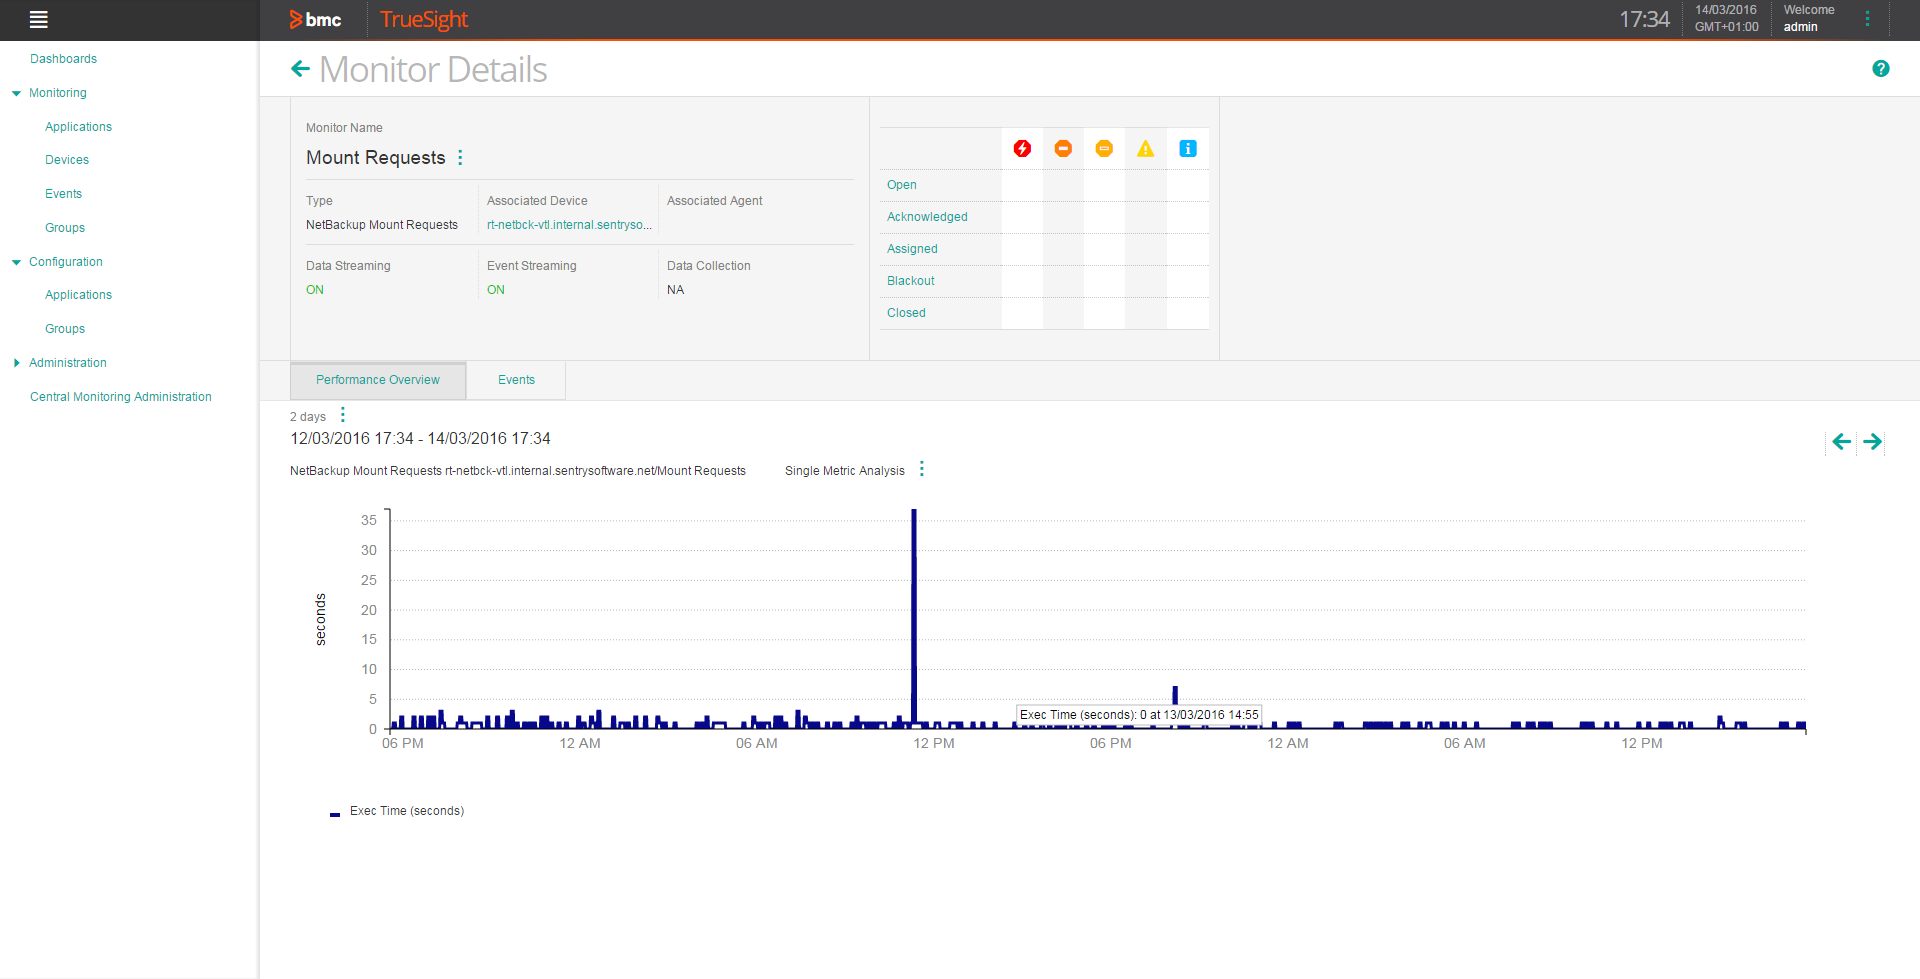1920x979 pixels.
Task: Collapse the Monitoring tree section
Action: 16,93
